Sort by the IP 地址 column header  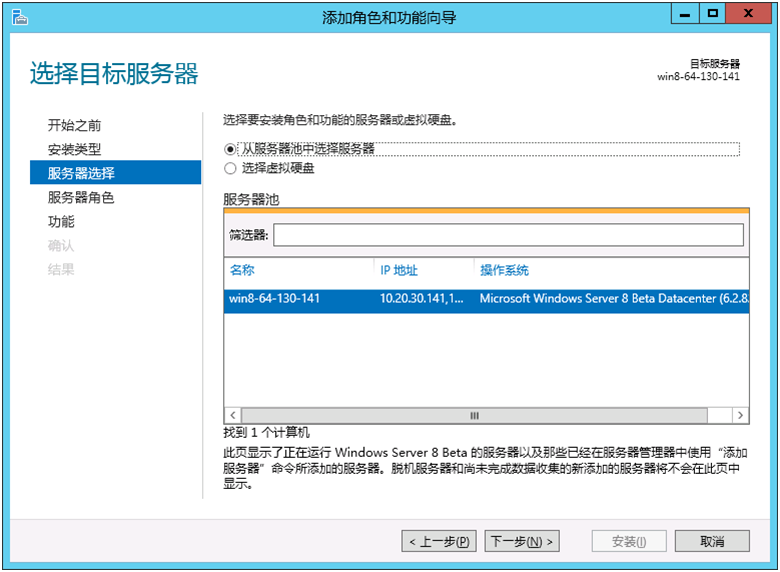tap(399, 271)
